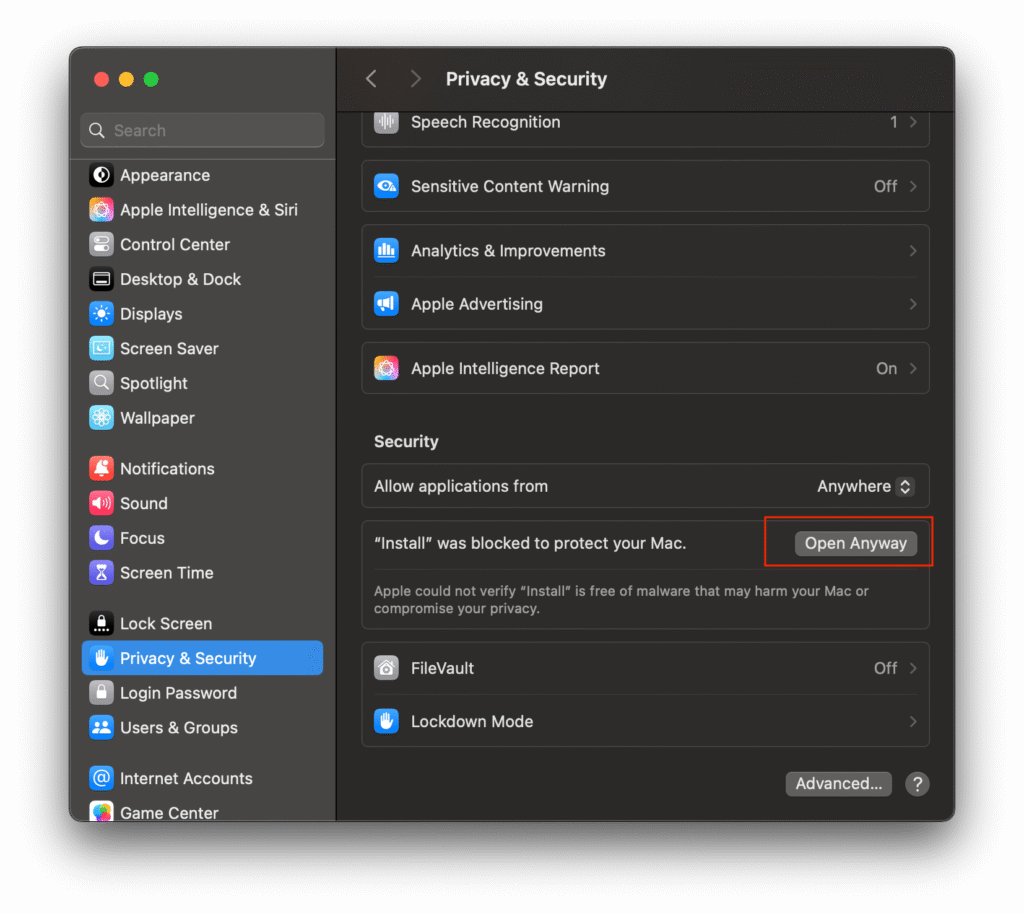Open the Lock Screen padlock icon

[101, 623]
